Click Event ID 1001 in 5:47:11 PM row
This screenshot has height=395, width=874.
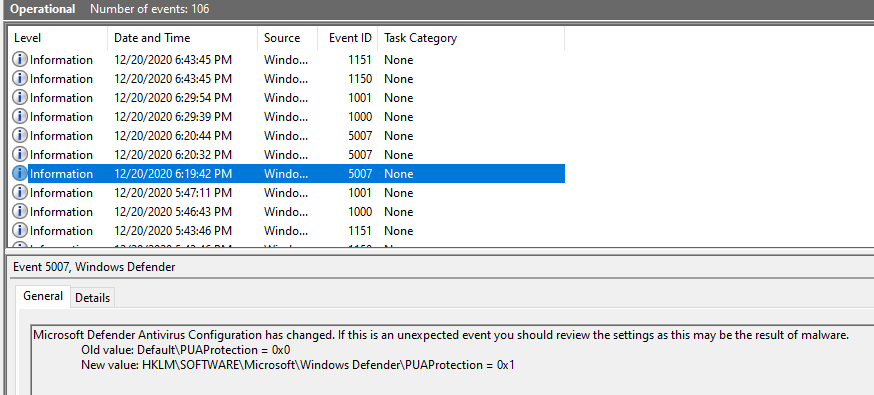pyautogui.click(x=360, y=193)
